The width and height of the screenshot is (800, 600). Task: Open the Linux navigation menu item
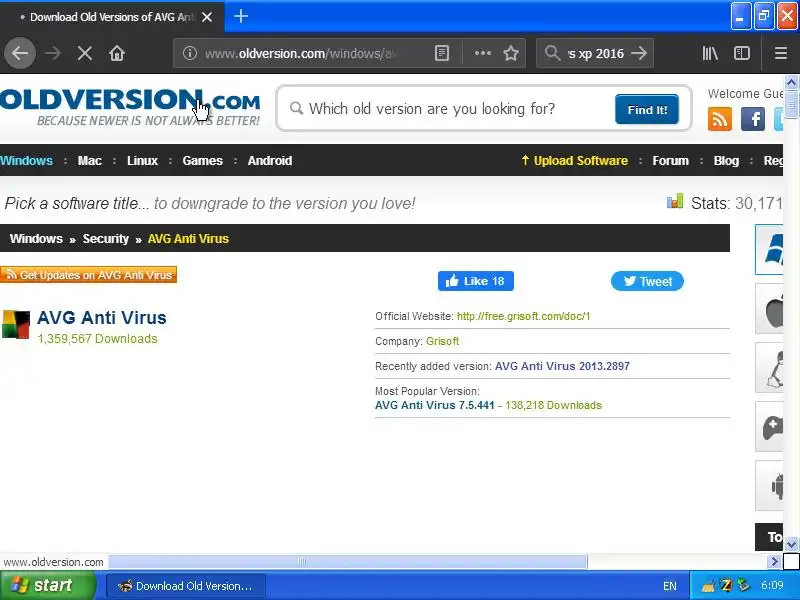pyautogui.click(x=142, y=161)
